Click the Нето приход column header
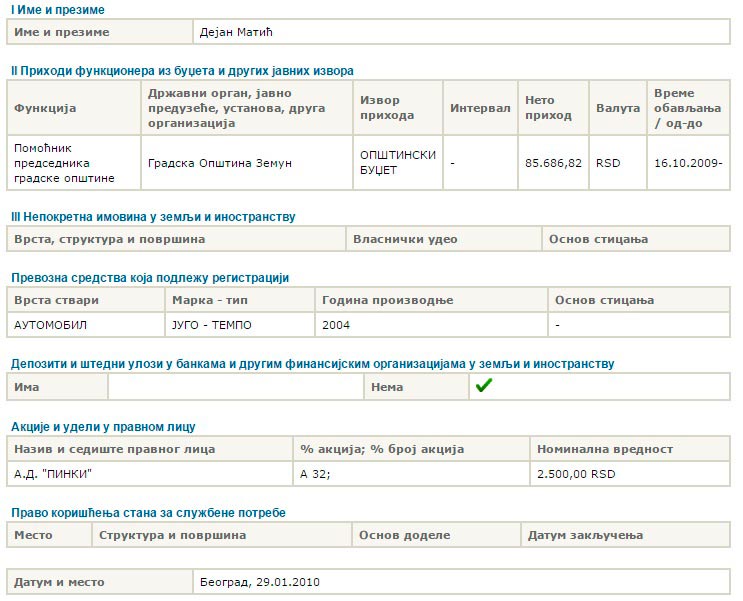 click(x=548, y=108)
